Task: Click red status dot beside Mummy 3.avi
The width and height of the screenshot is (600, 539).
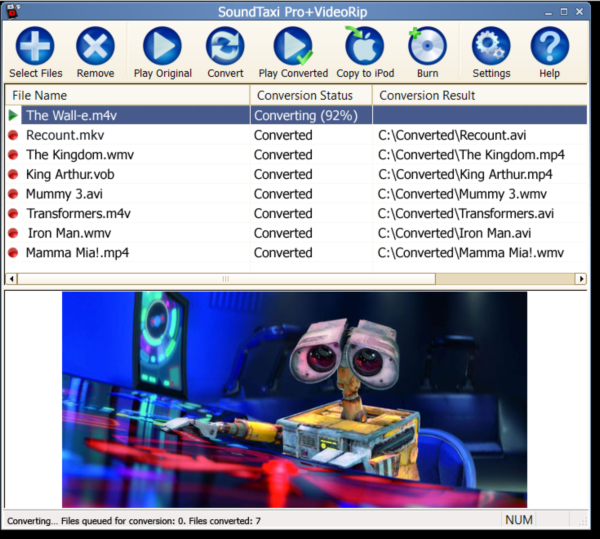Action: coord(13,194)
